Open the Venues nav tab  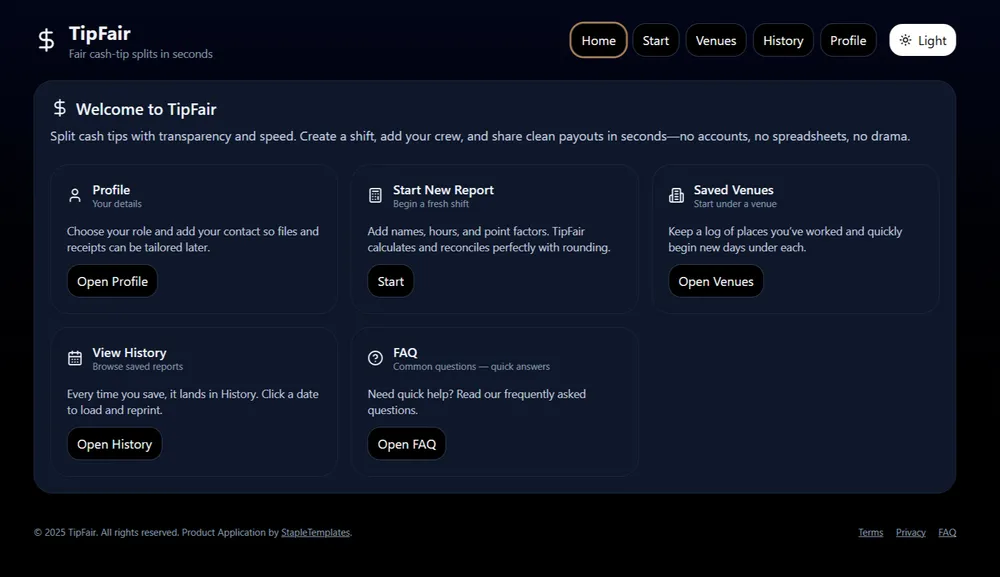[x=716, y=40]
